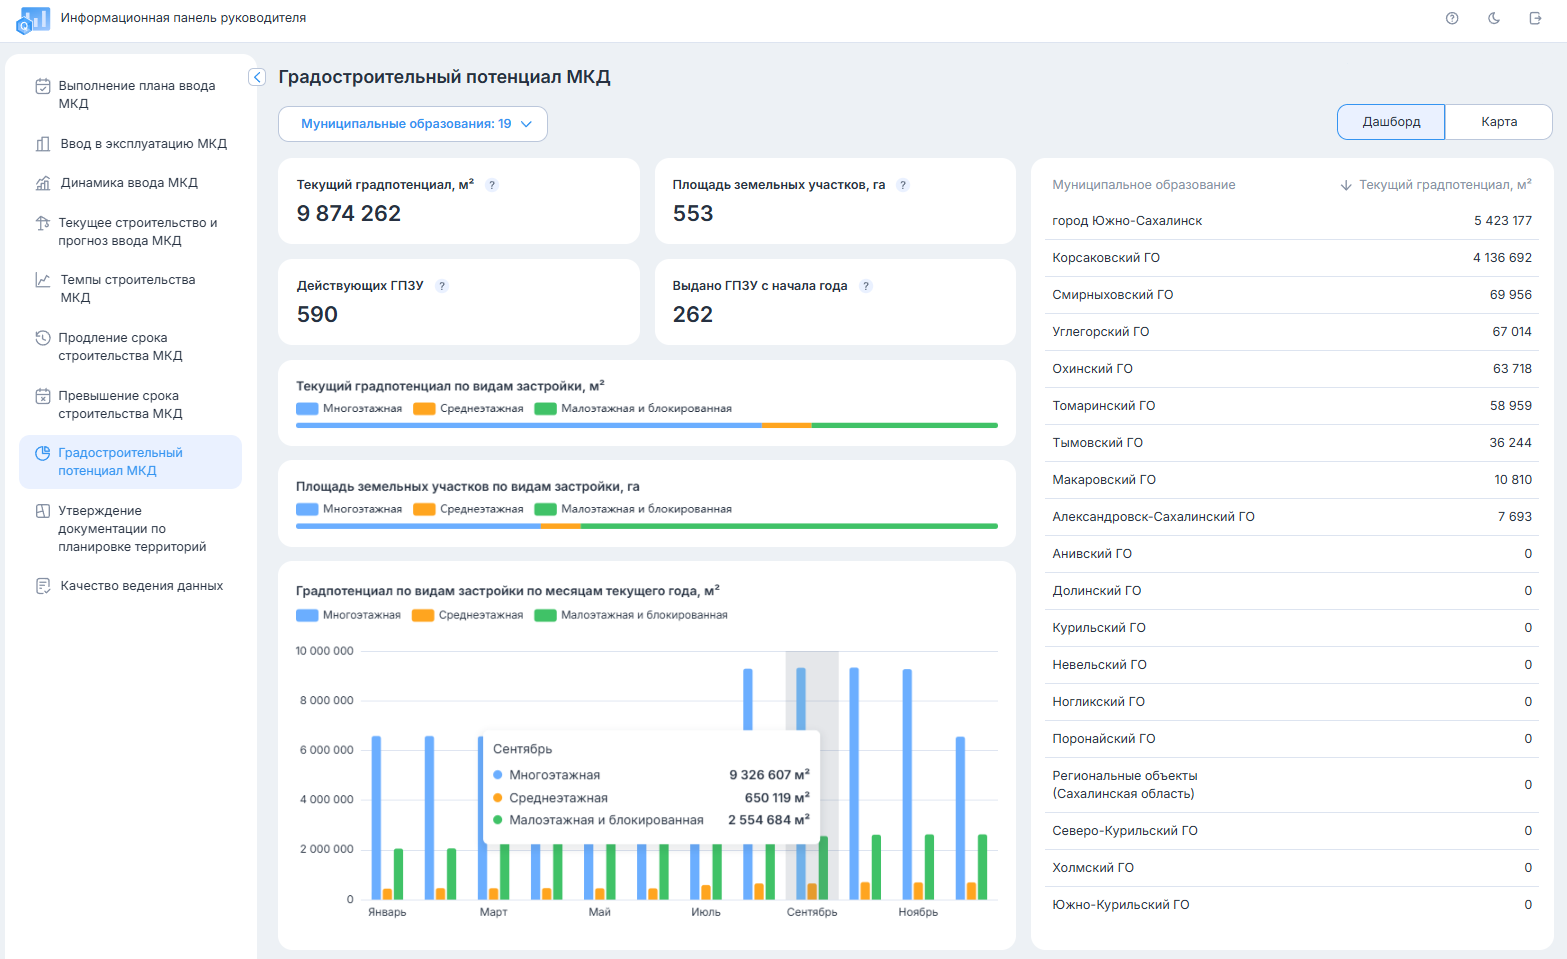Toggle dark mode moon icon

tap(1494, 18)
